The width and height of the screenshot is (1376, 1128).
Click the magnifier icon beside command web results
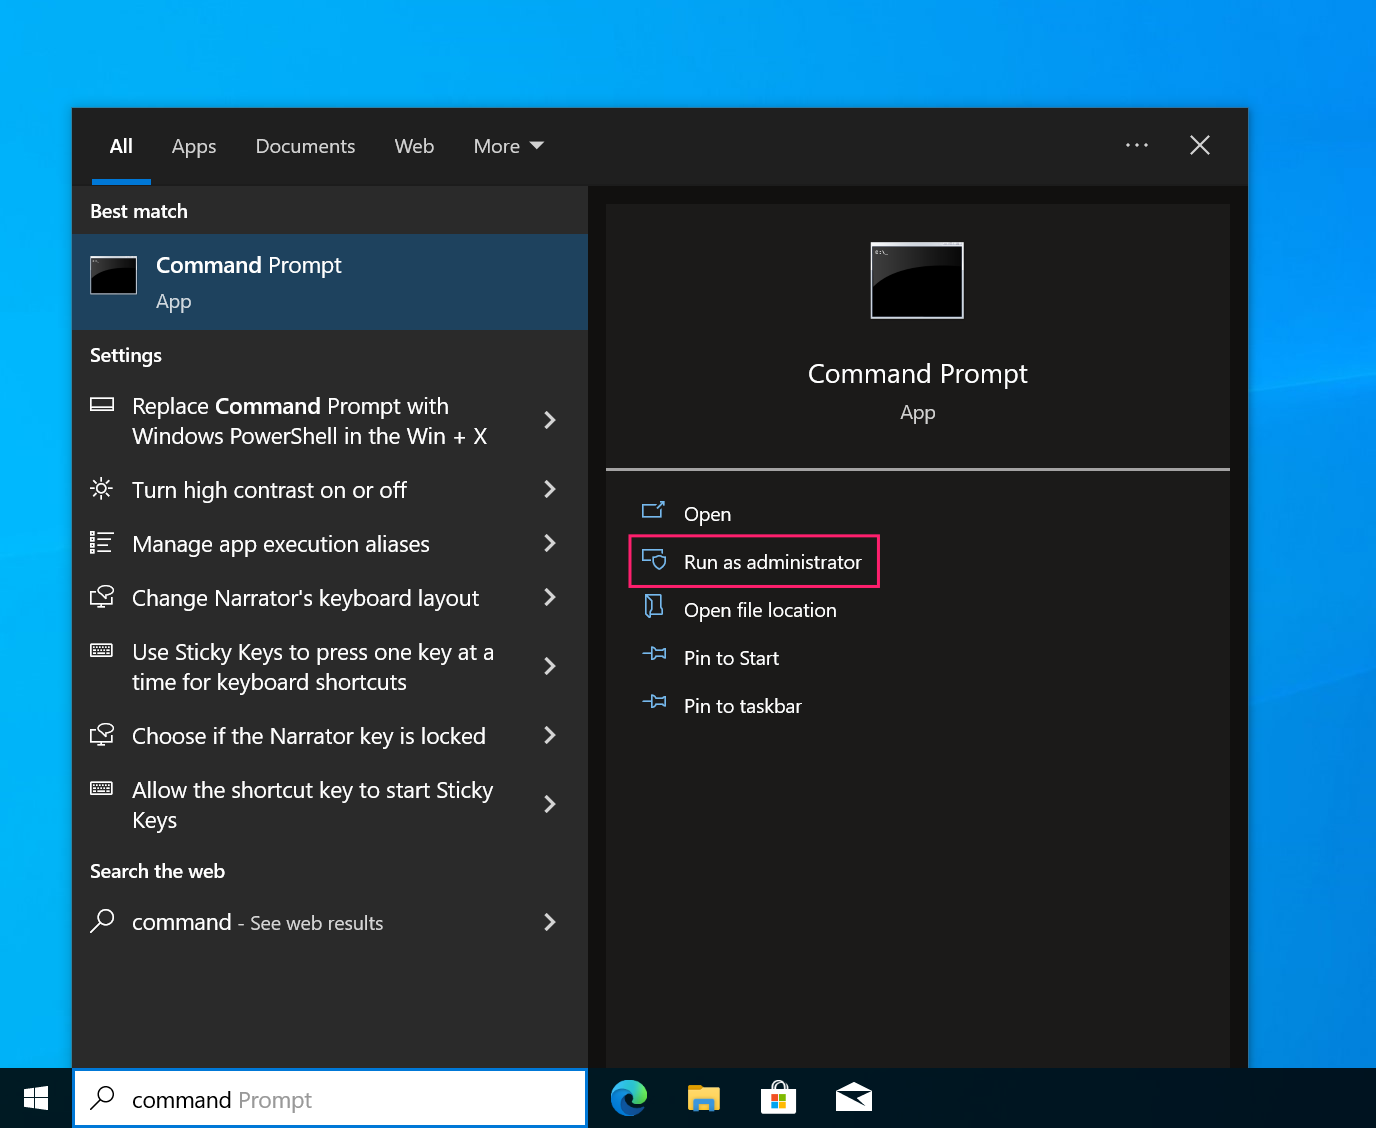click(102, 920)
